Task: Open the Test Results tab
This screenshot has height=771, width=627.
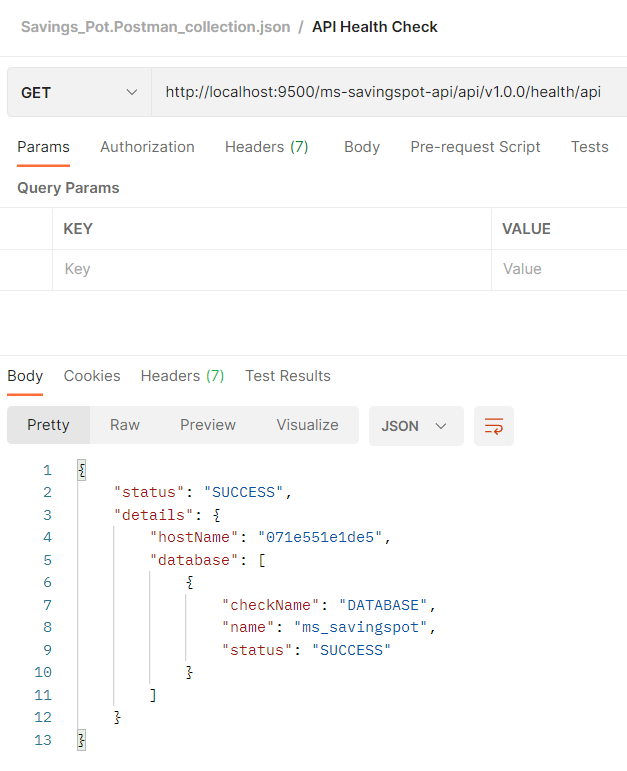Action: coord(288,376)
